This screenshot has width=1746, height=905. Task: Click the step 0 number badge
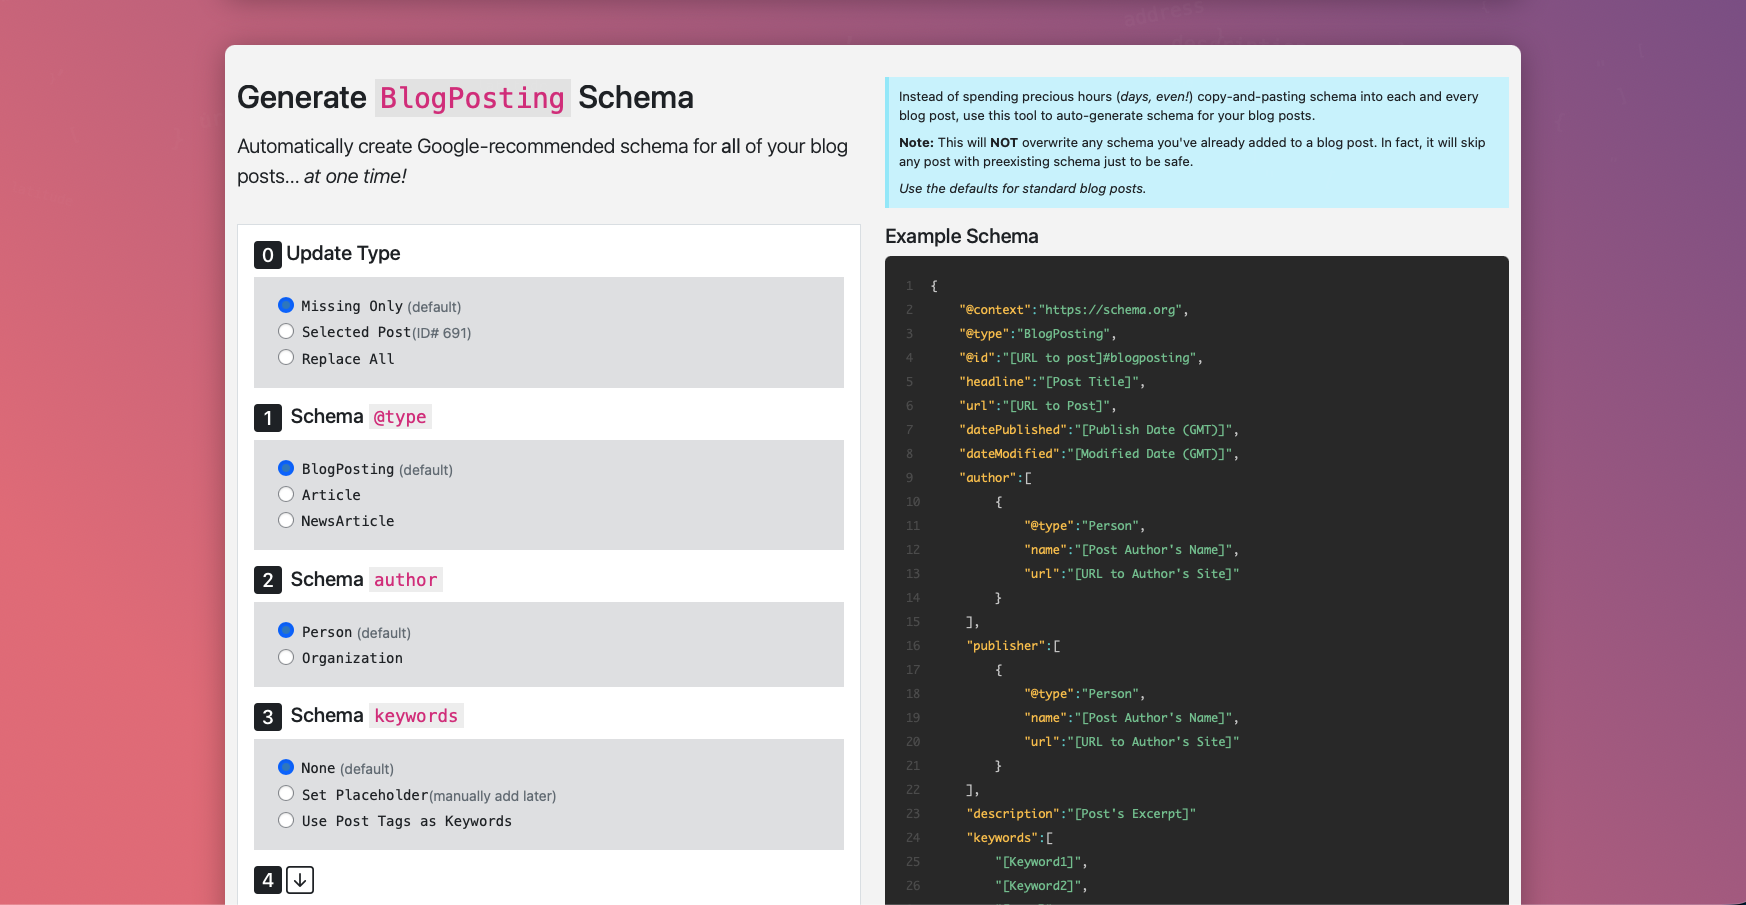pyautogui.click(x=267, y=255)
